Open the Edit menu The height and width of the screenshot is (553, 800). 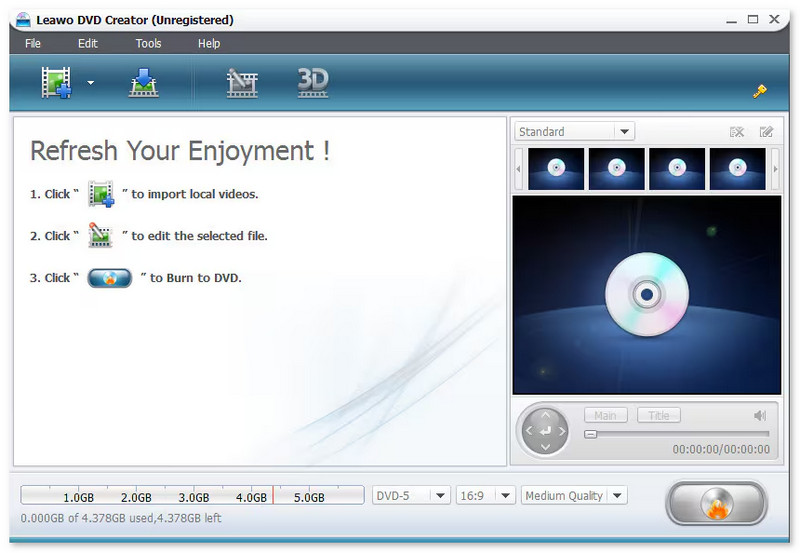pos(88,43)
